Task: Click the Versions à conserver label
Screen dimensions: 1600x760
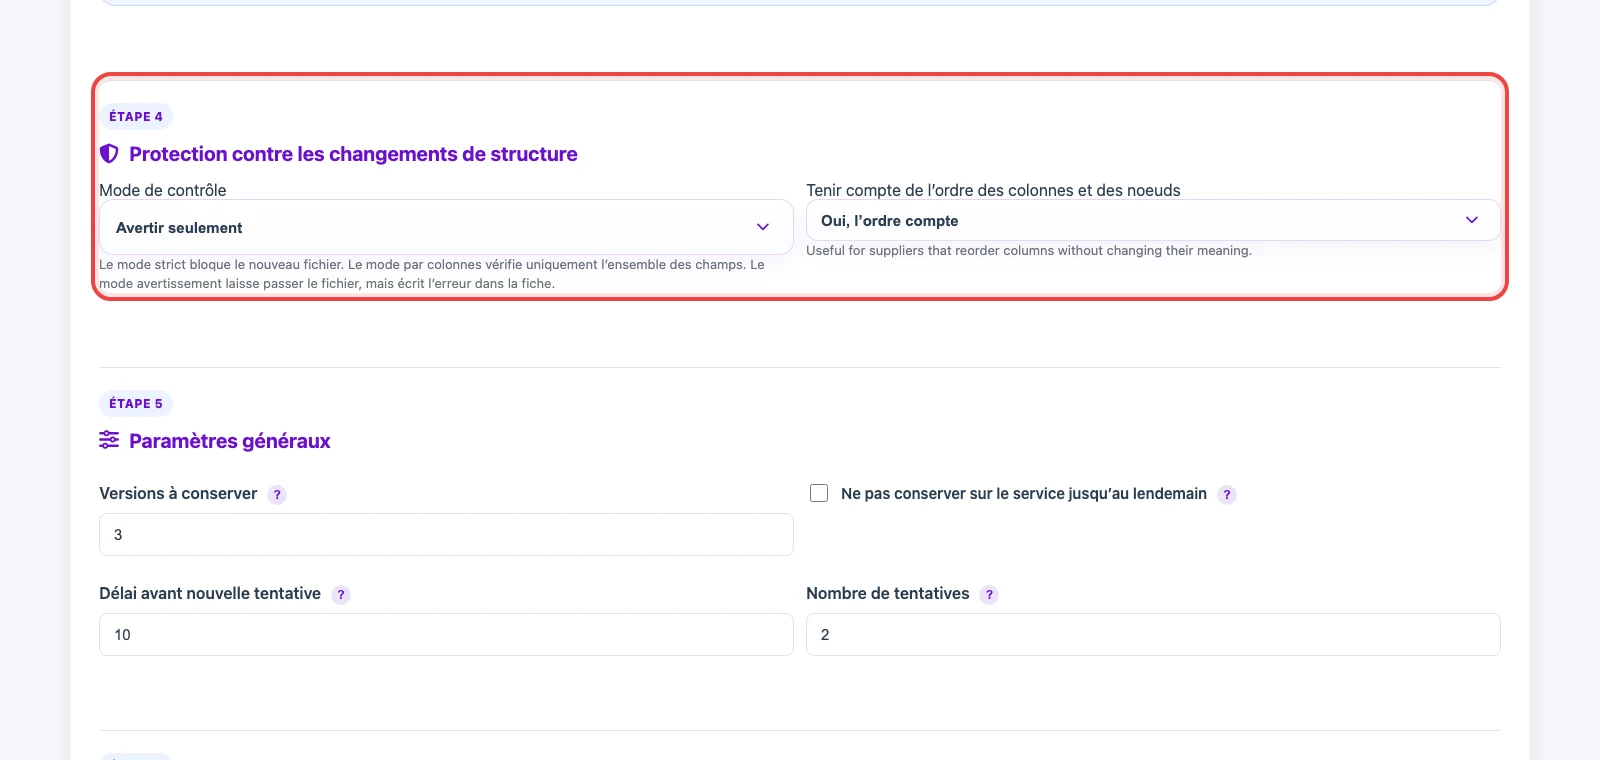Action: pyautogui.click(x=178, y=493)
